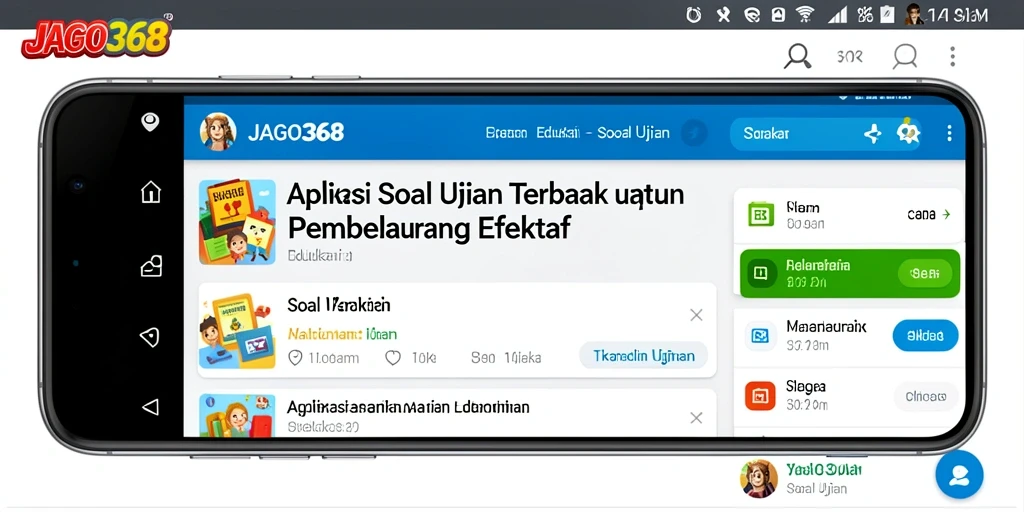Open the three-dot menu in the top bar
1024x512 pixels.
(953, 57)
